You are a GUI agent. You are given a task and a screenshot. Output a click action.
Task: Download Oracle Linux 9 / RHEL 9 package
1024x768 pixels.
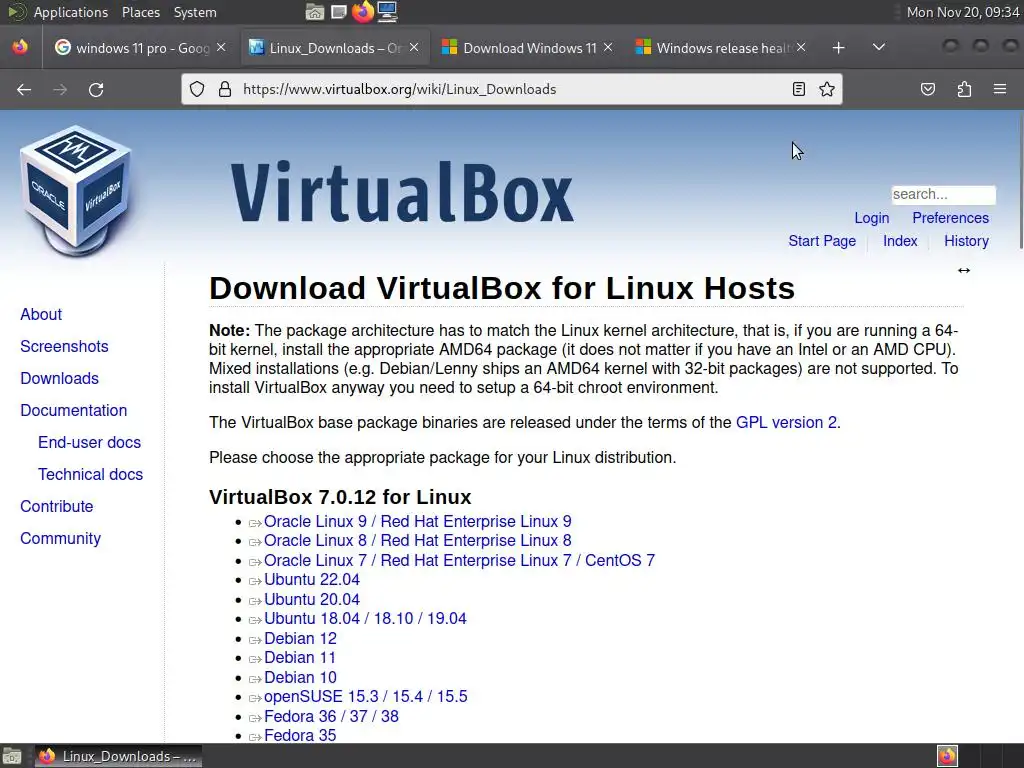pyautogui.click(x=417, y=522)
